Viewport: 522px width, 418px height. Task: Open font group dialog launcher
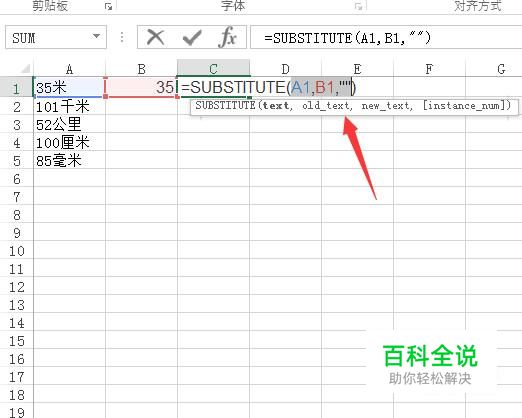(x=358, y=6)
